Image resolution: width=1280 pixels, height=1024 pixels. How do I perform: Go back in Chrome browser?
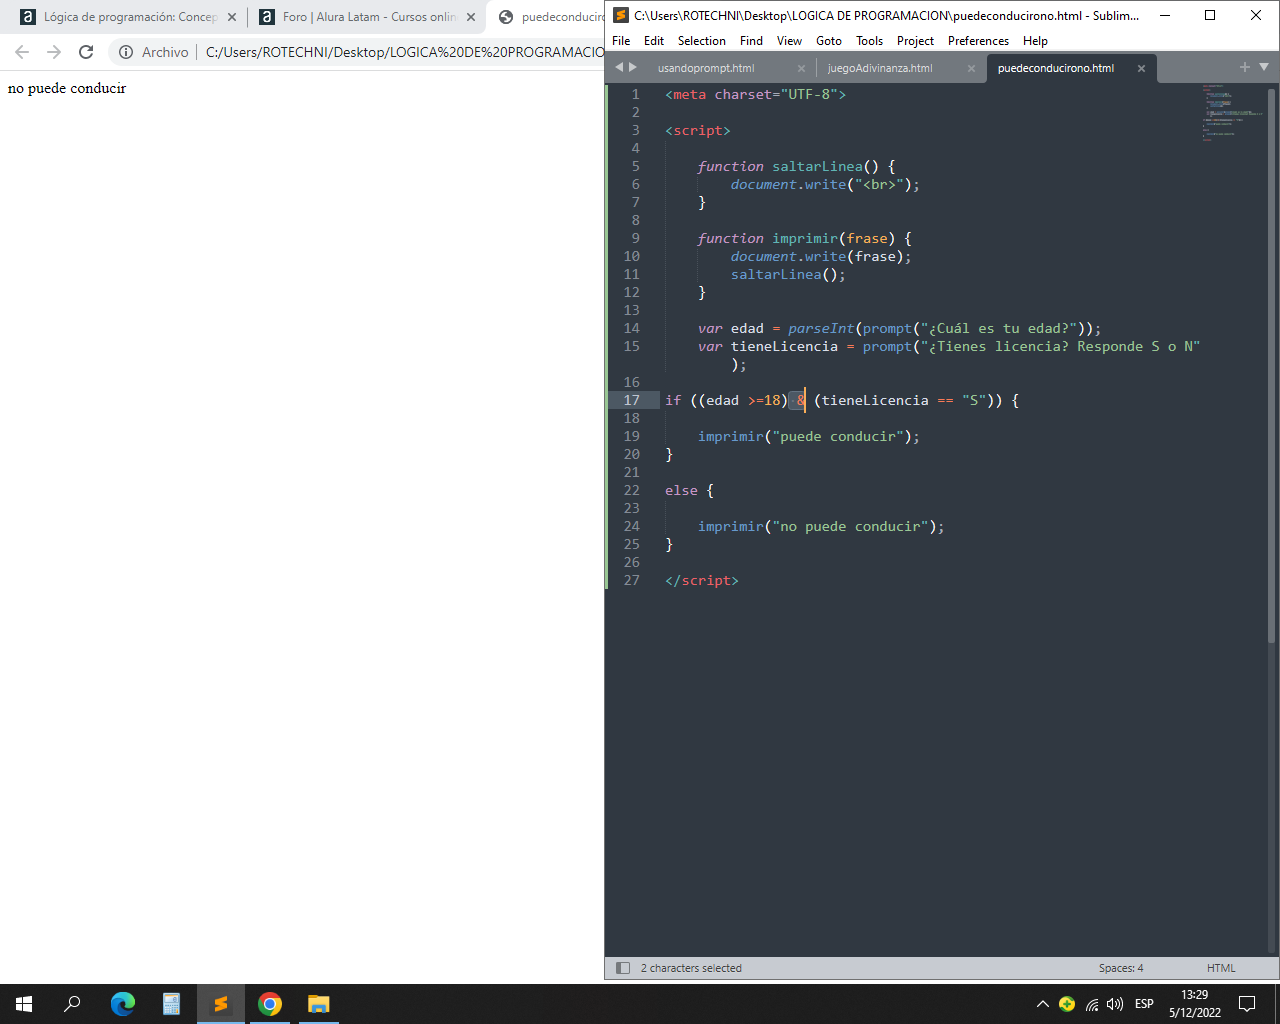pos(22,52)
